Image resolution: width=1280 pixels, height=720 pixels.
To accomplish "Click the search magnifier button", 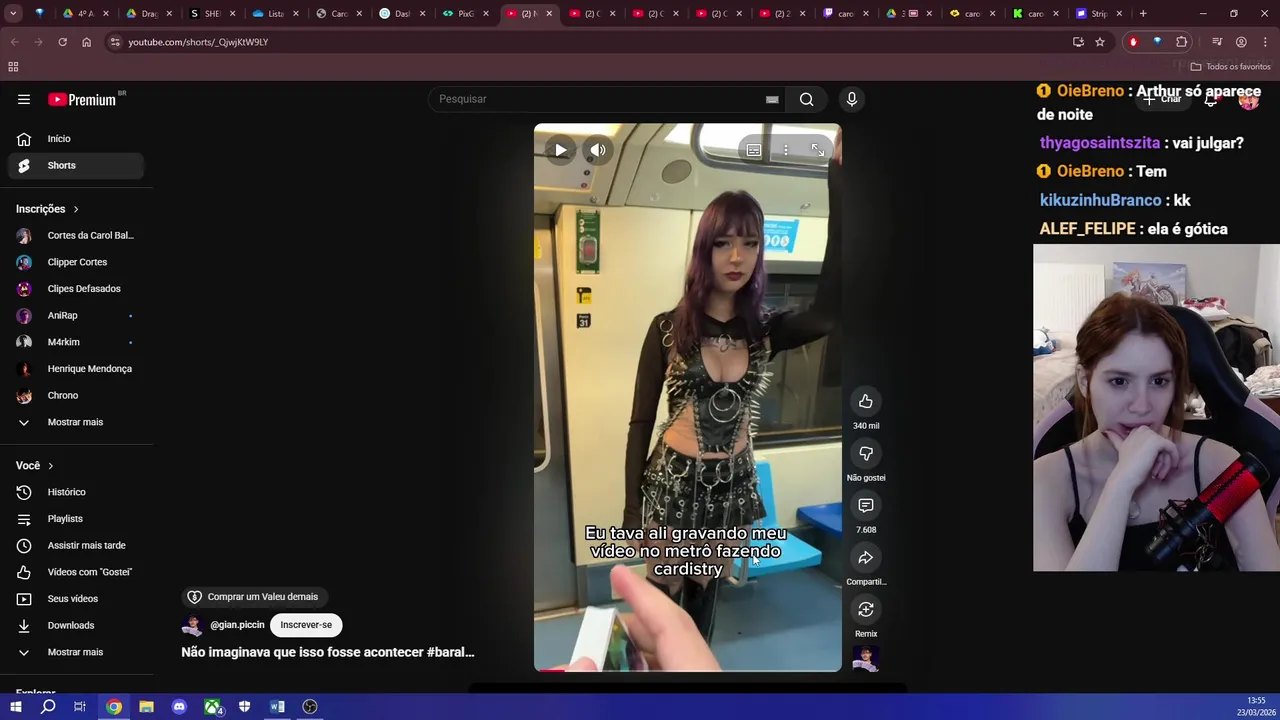I will 806,99.
